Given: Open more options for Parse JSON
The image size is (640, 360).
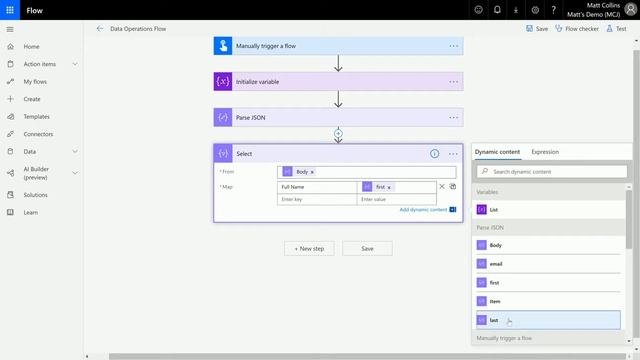Looking at the screenshot, I should [x=453, y=118].
